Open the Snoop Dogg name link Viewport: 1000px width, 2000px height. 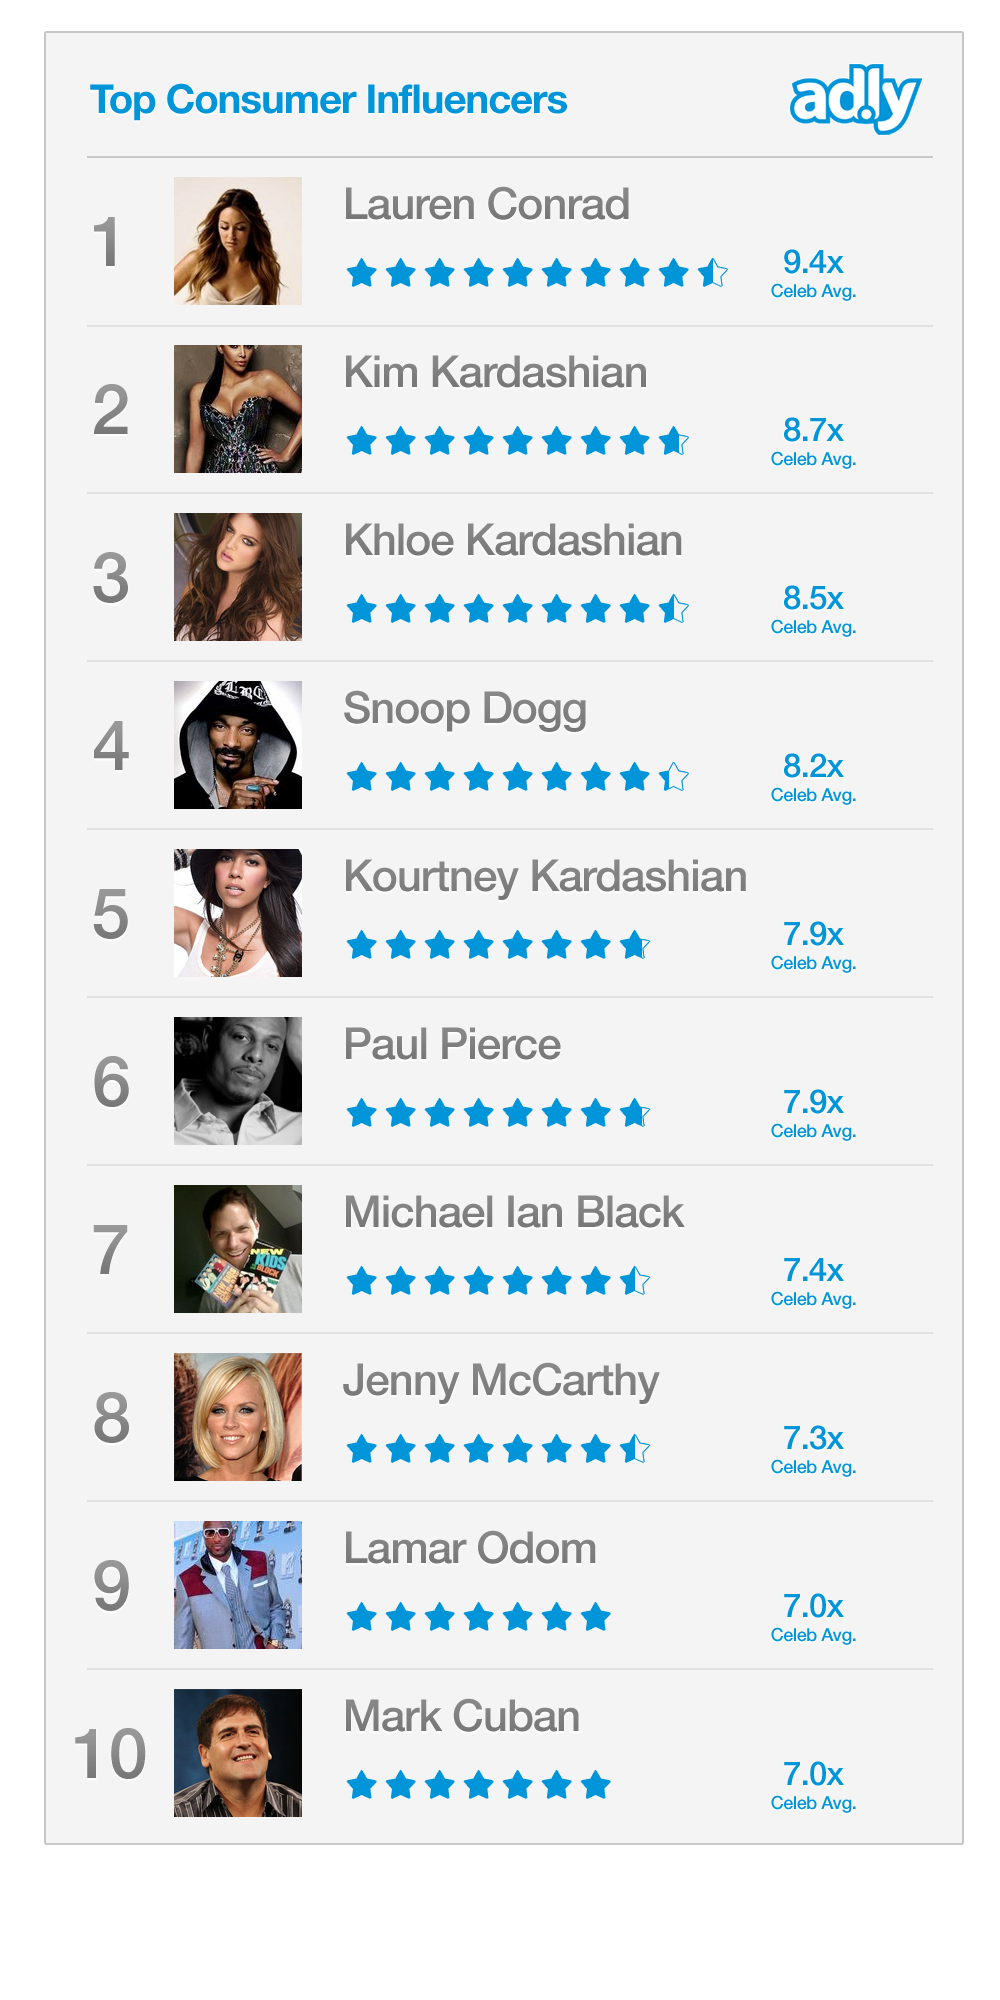[x=465, y=709]
